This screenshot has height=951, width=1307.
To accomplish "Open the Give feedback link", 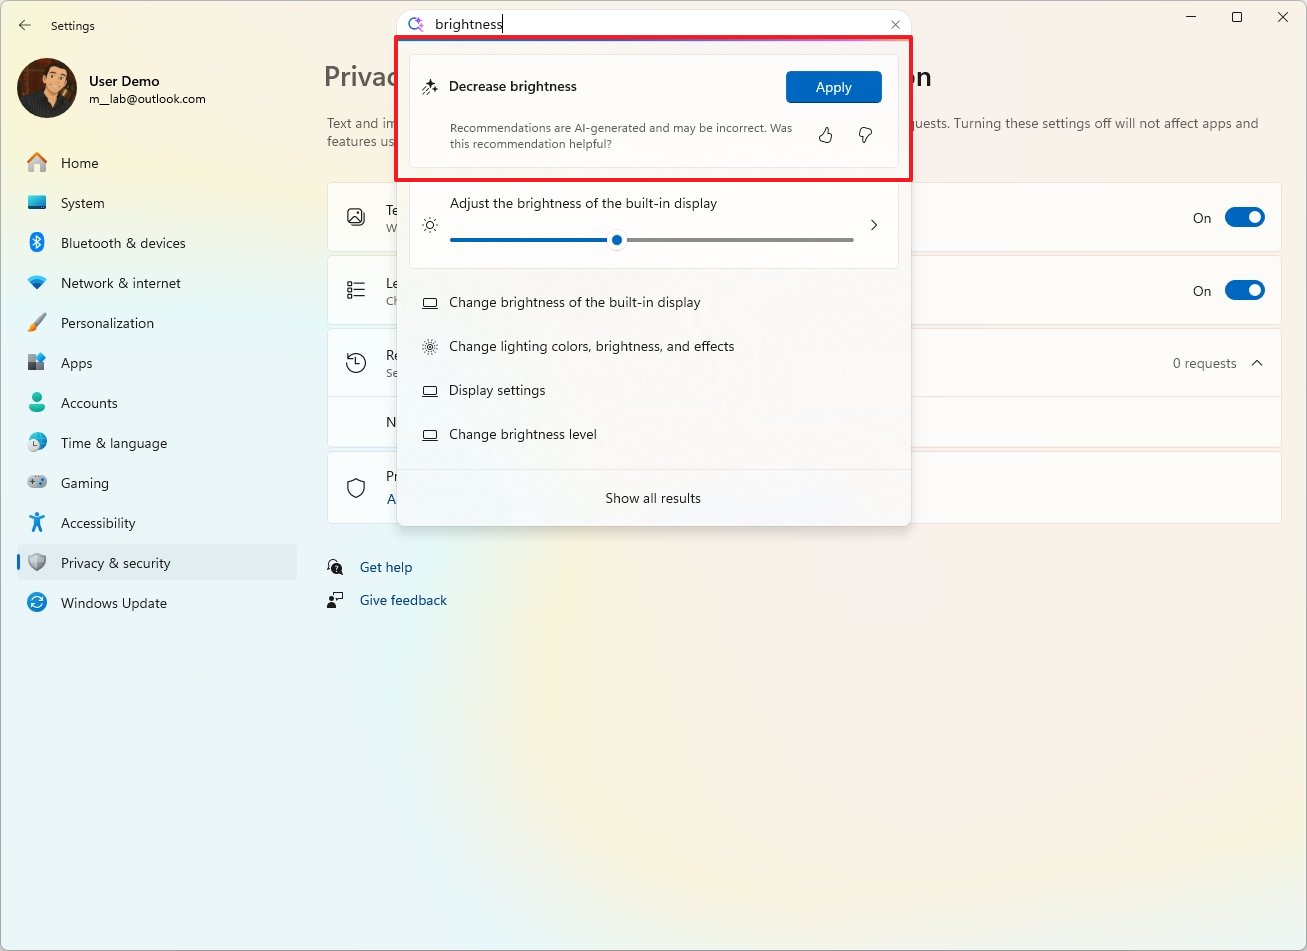I will click(x=402, y=599).
